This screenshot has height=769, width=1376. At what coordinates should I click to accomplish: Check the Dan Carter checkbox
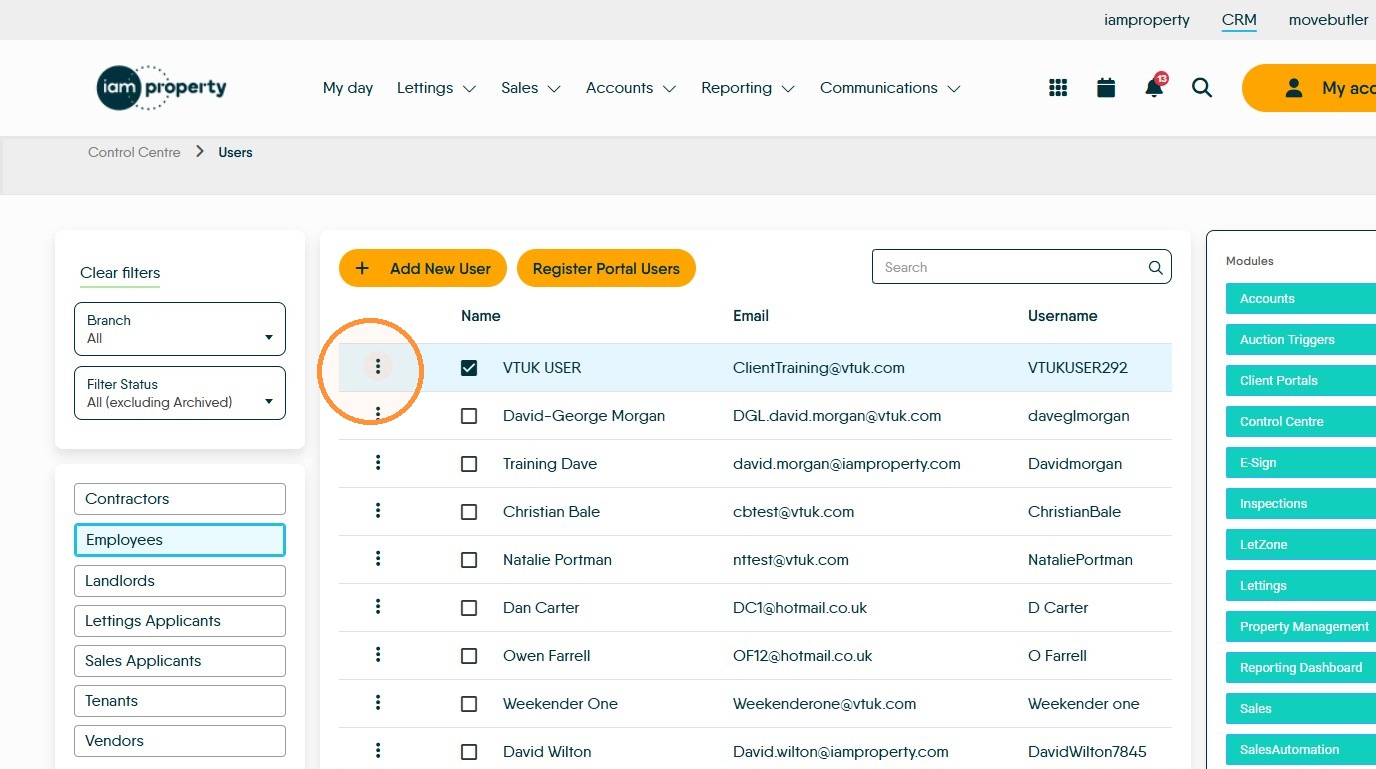click(x=469, y=608)
